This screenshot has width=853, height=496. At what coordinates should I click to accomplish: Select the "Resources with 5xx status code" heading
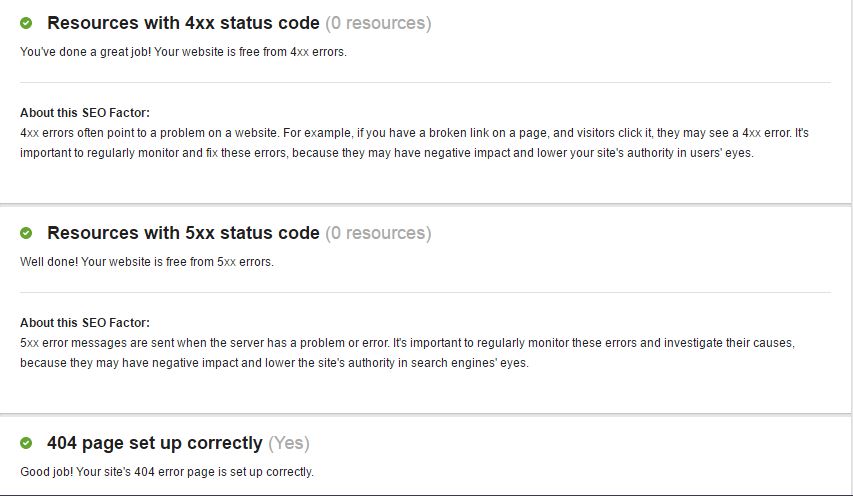[x=183, y=233]
